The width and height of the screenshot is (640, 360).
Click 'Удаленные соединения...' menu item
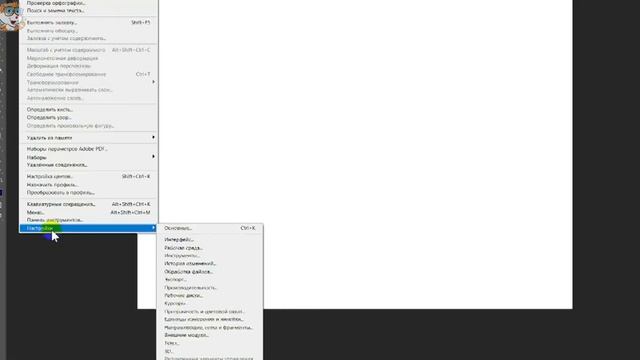pos(88,165)
